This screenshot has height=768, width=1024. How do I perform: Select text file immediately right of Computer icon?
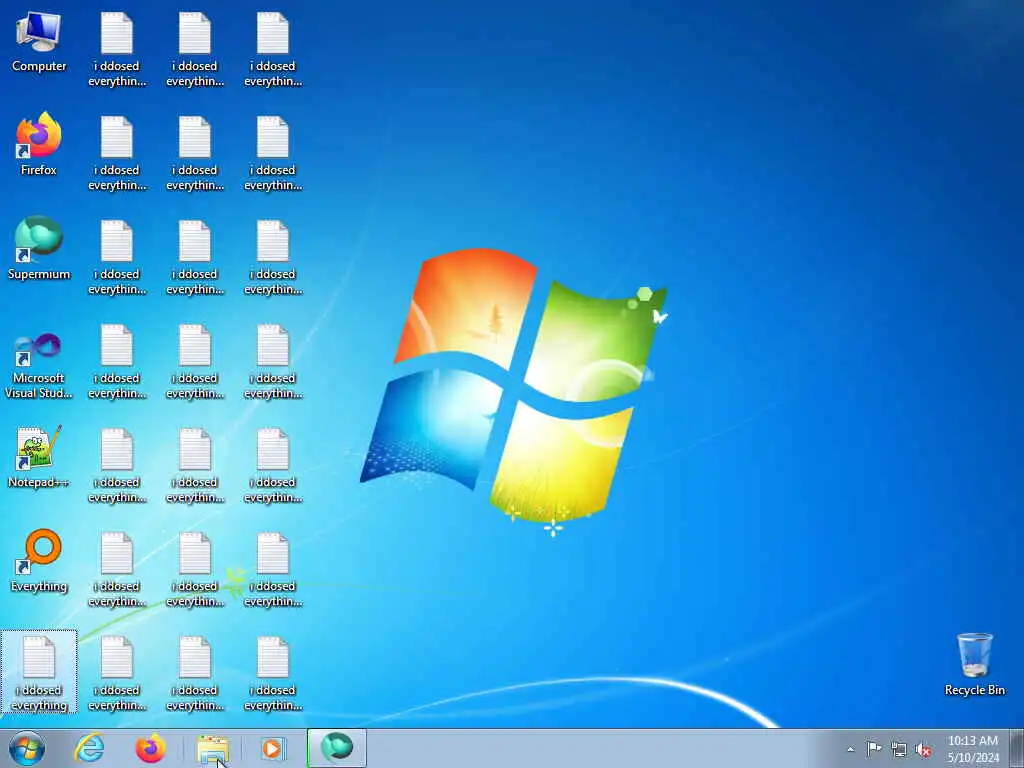click(117, 50)
